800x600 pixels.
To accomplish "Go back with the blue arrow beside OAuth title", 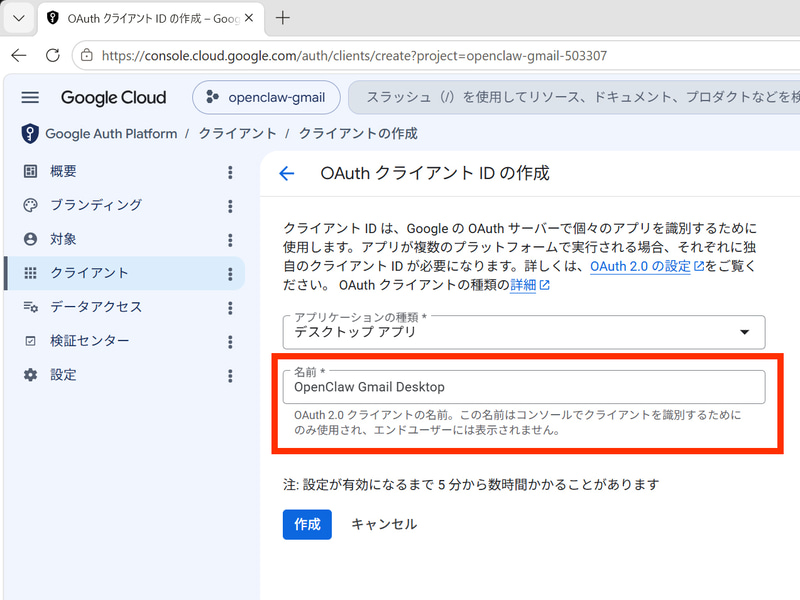I will [x=287, y=173].
